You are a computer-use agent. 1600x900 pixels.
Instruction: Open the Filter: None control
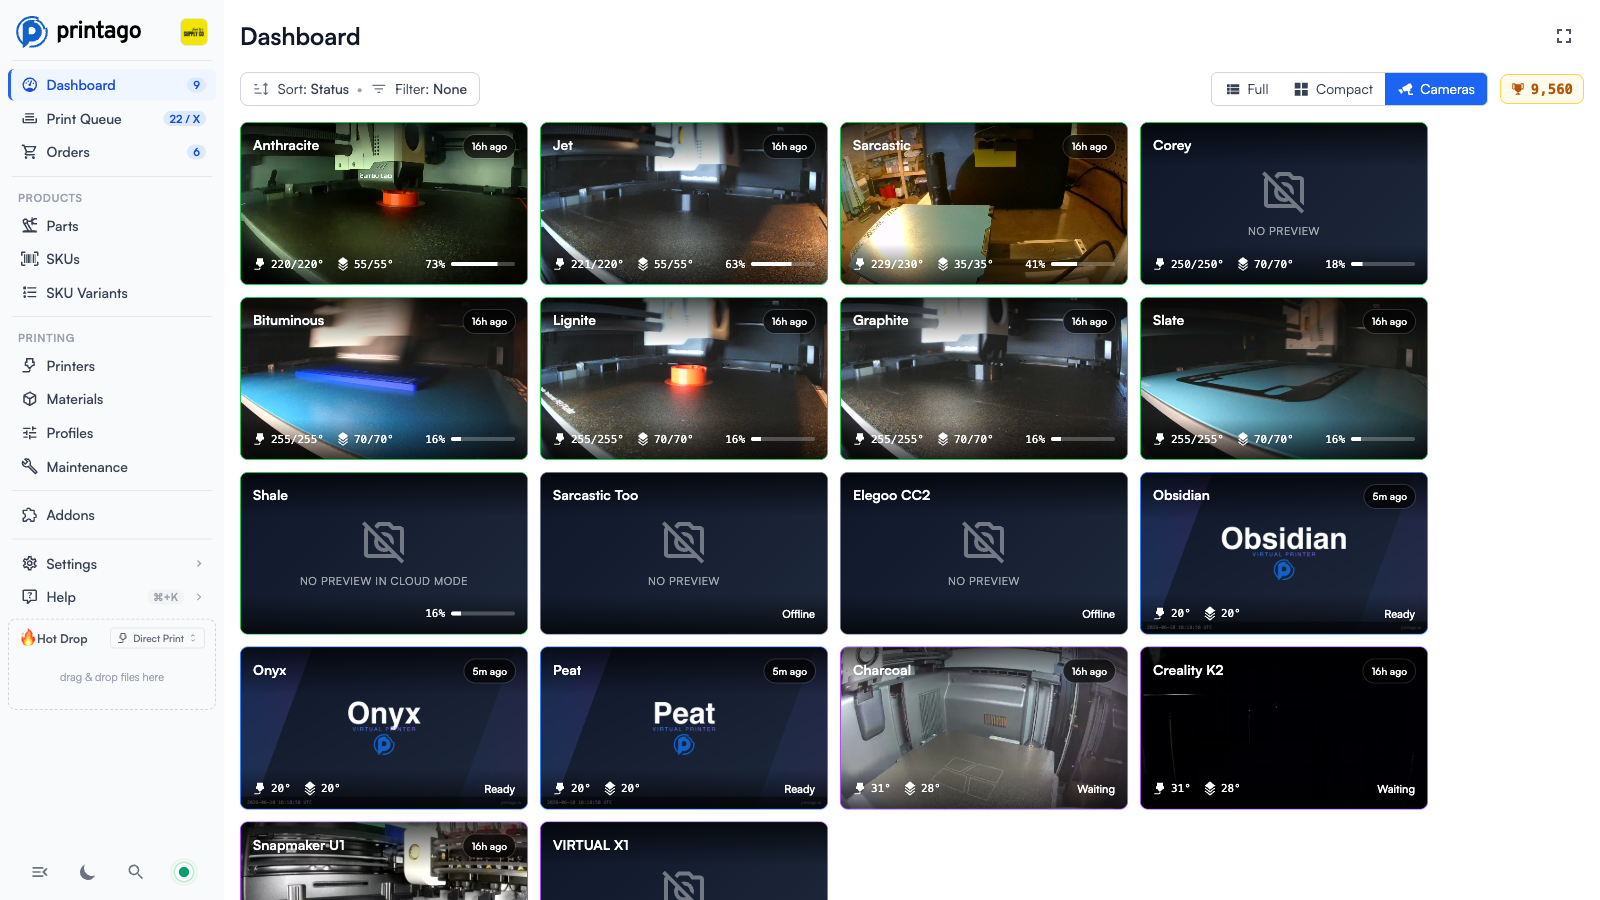(x=420, y=89)
